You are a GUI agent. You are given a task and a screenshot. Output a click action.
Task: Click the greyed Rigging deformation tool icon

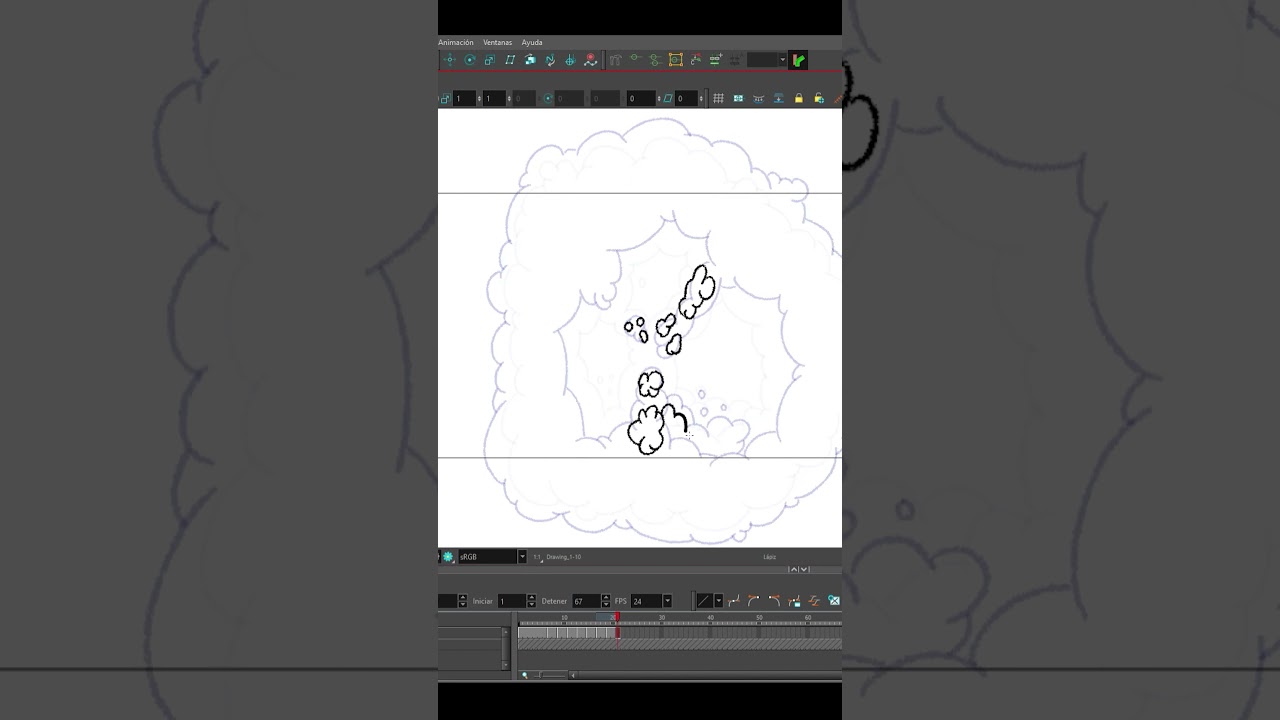click(x=616, y=60)
